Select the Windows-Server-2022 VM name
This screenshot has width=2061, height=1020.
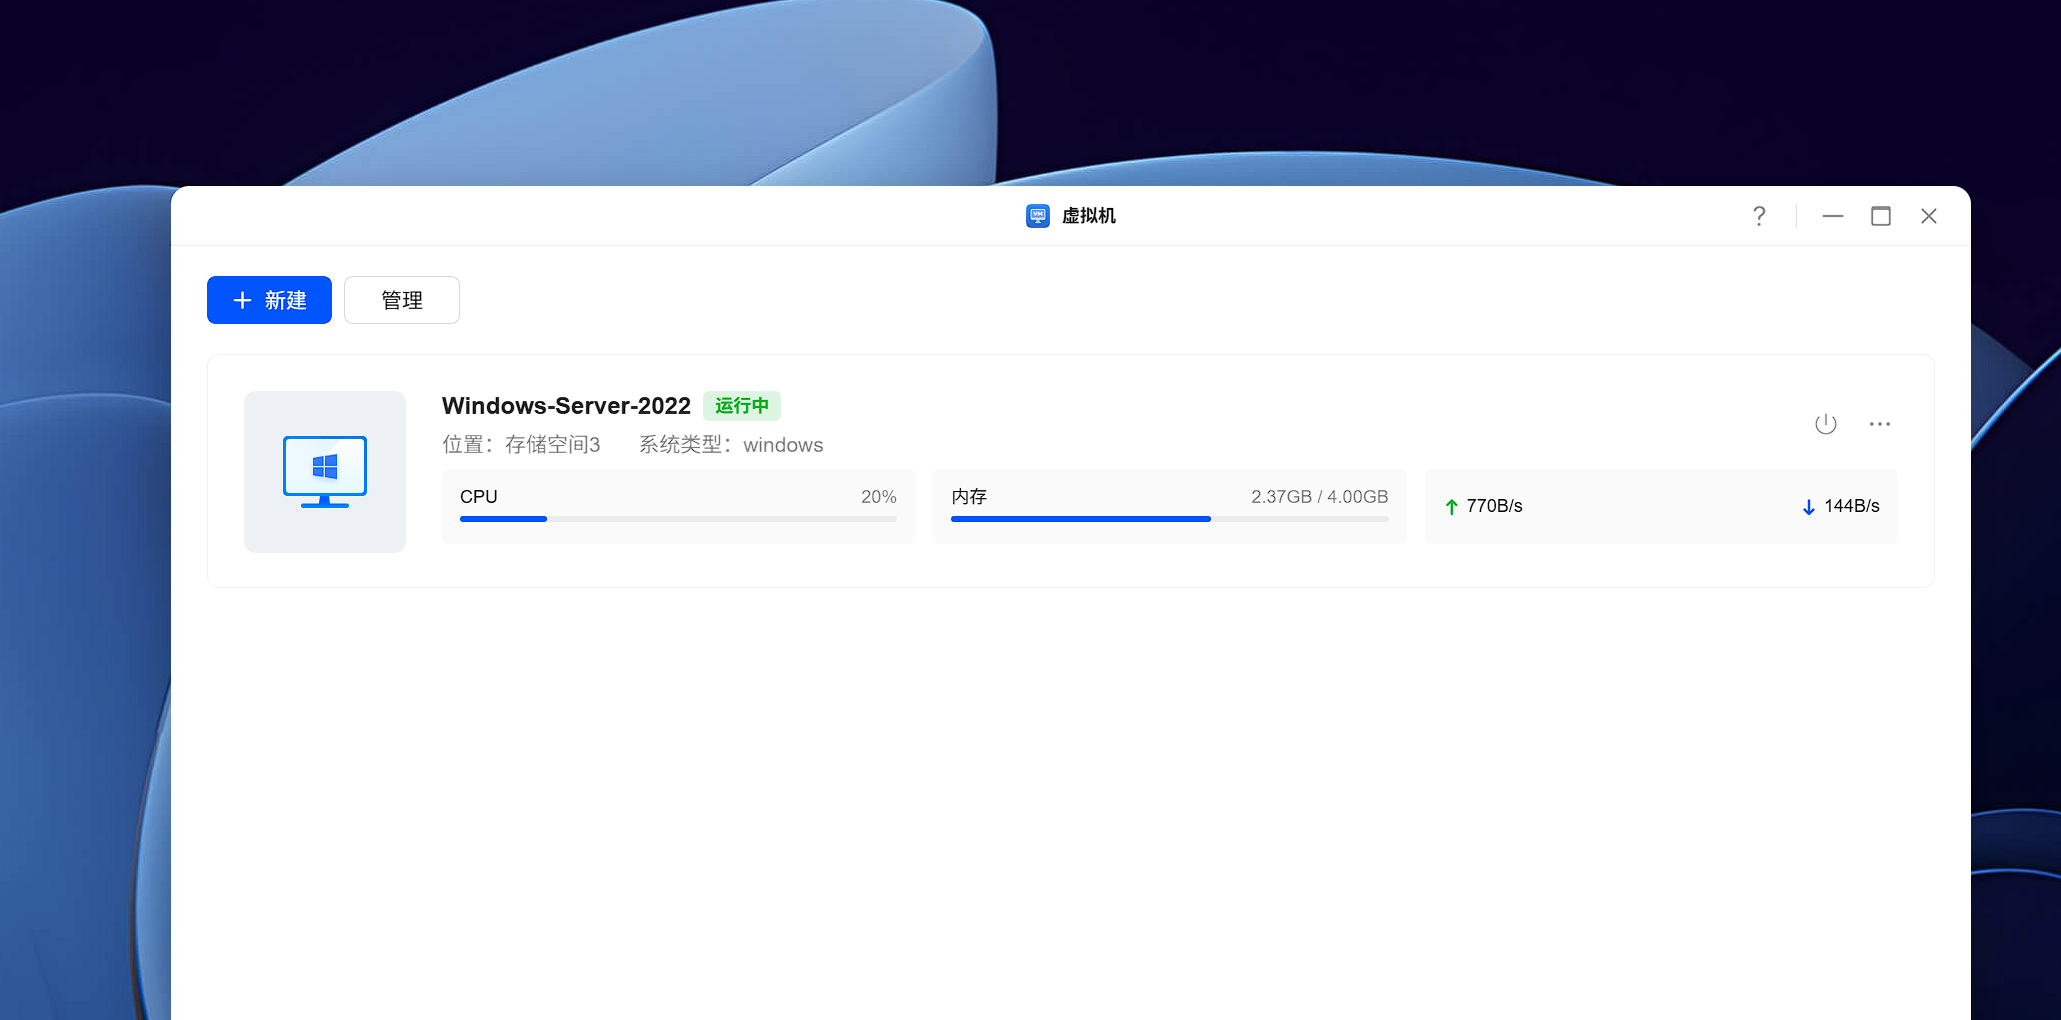click(566, 406)
